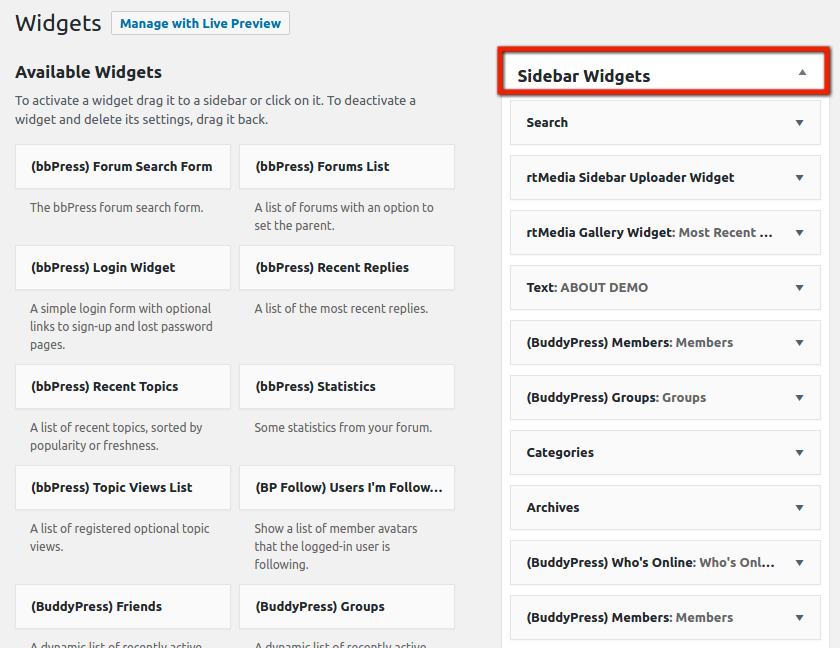Viewport: 840px width, 648px height.
Task: Select the (bbPress) Recent Replies widget
Action: 346,267
